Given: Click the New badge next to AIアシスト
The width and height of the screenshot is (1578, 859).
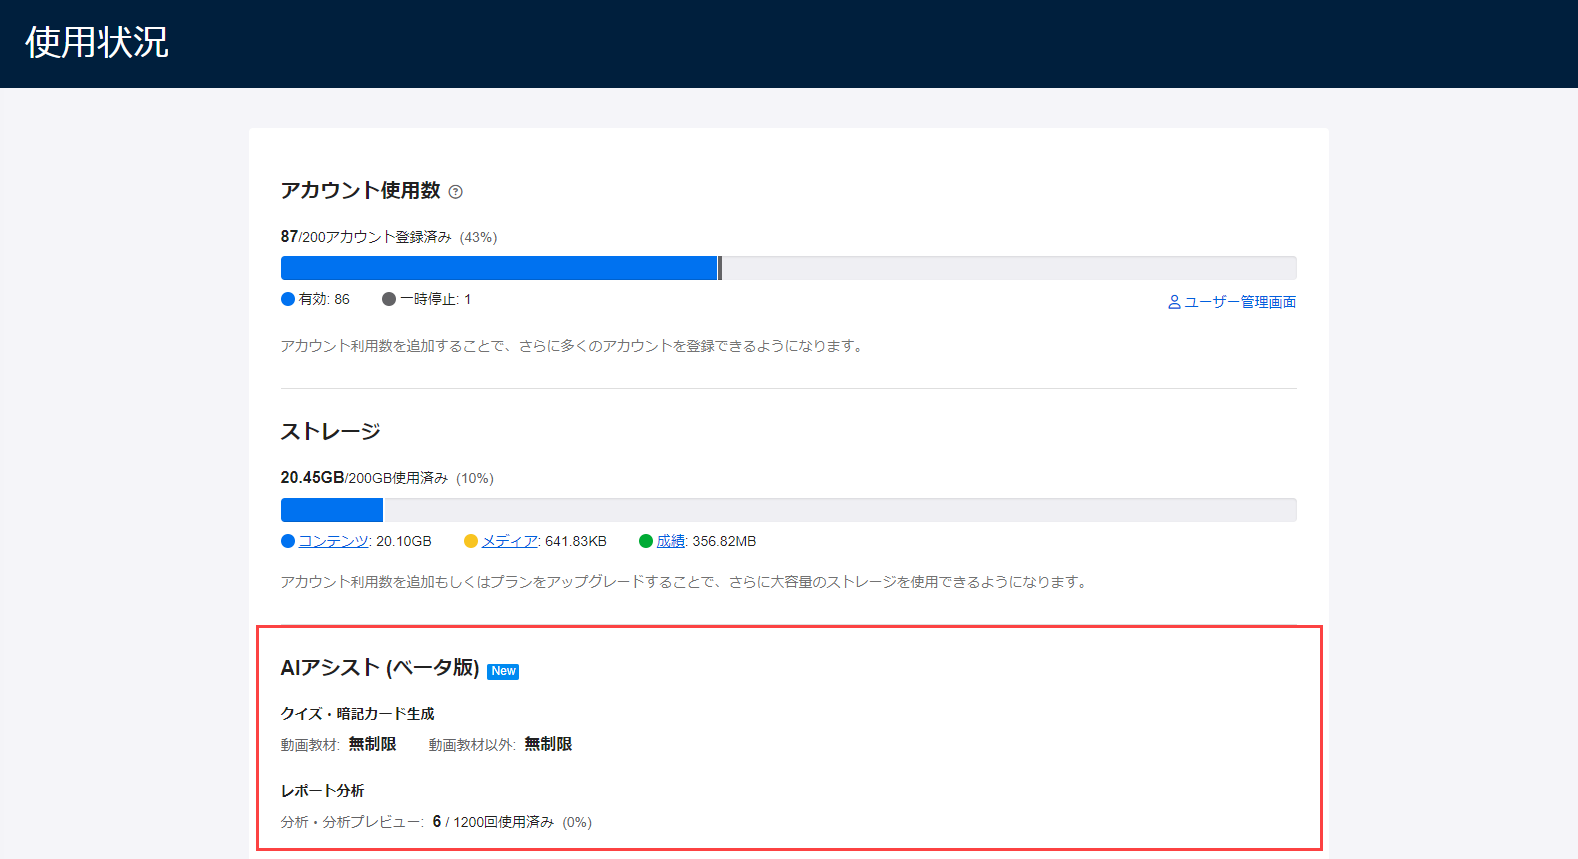Looking at the screenshot, I should pyautogui.click(x=503, y=671).
